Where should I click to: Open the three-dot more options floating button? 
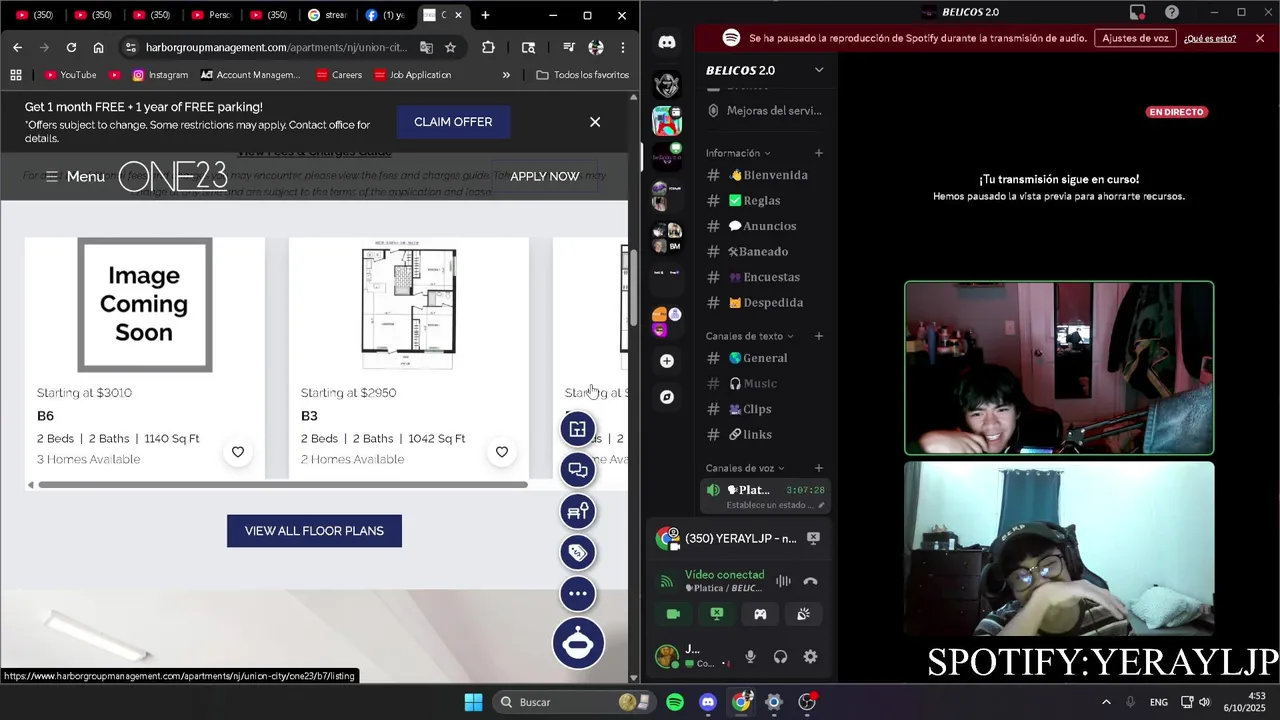[578, 593]
